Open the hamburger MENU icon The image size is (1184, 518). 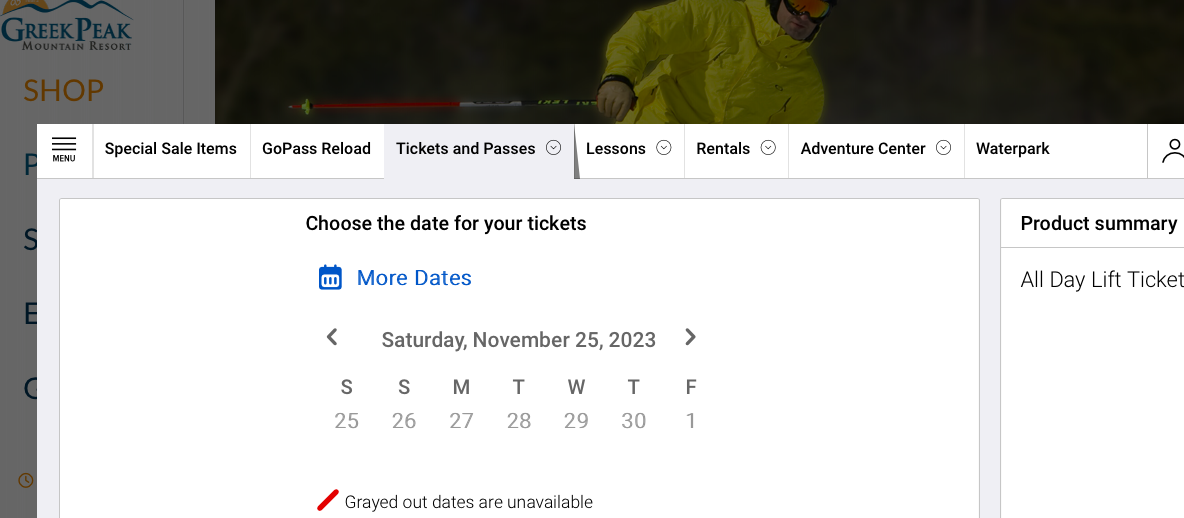[64, 150]
